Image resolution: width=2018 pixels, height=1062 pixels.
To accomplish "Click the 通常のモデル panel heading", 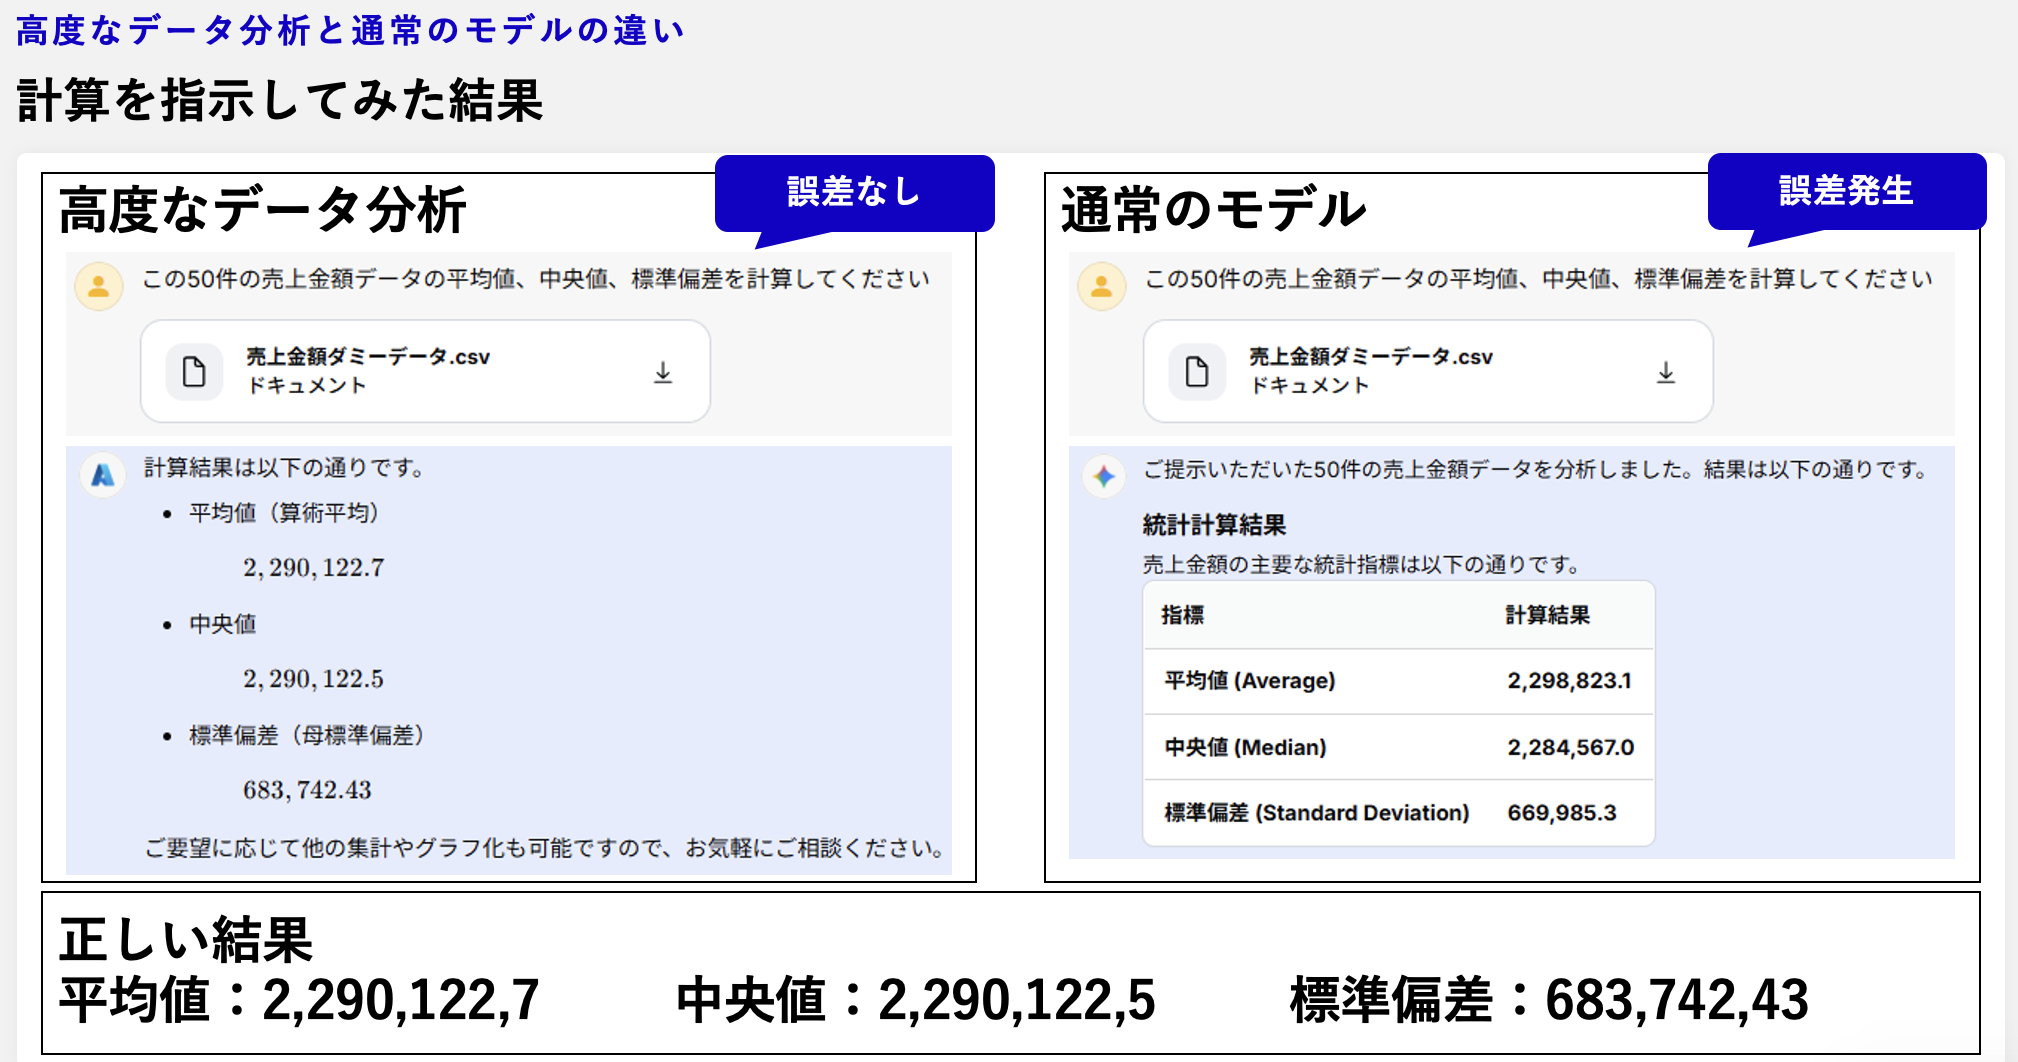I will pyautogui.click(x=1213, y=210).
